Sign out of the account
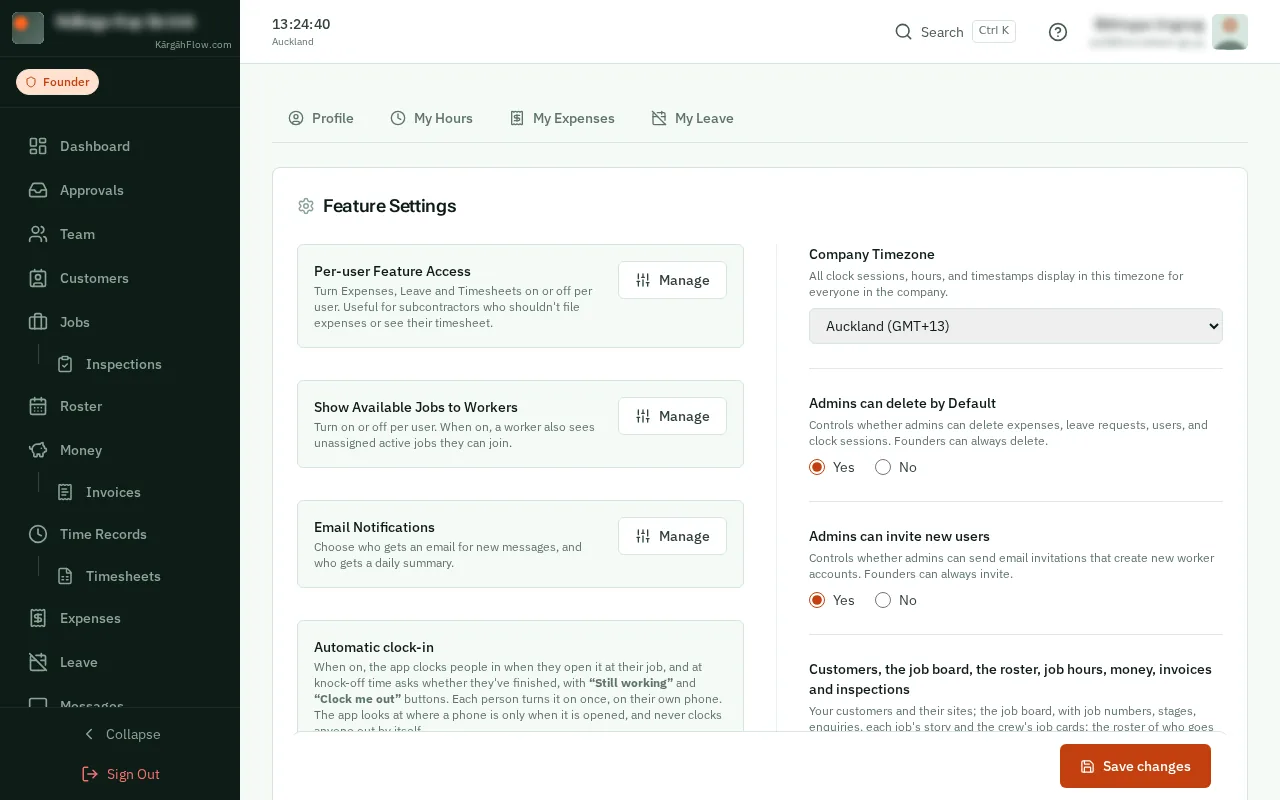Image resolution: width=1280 pixels, height=800 pixels. [120, 774]
